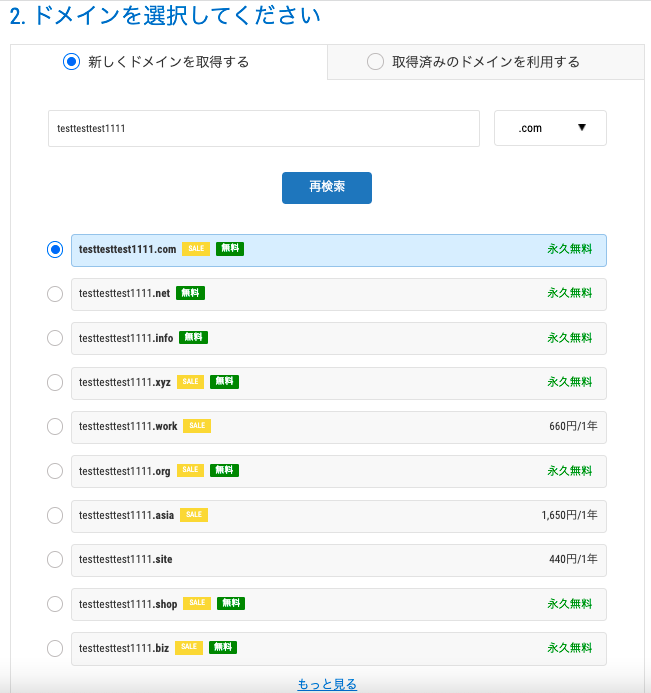Click the SALE badge on the .asia row
The width and height of the screenshot is (651, 693).
[x=194, y=515]
